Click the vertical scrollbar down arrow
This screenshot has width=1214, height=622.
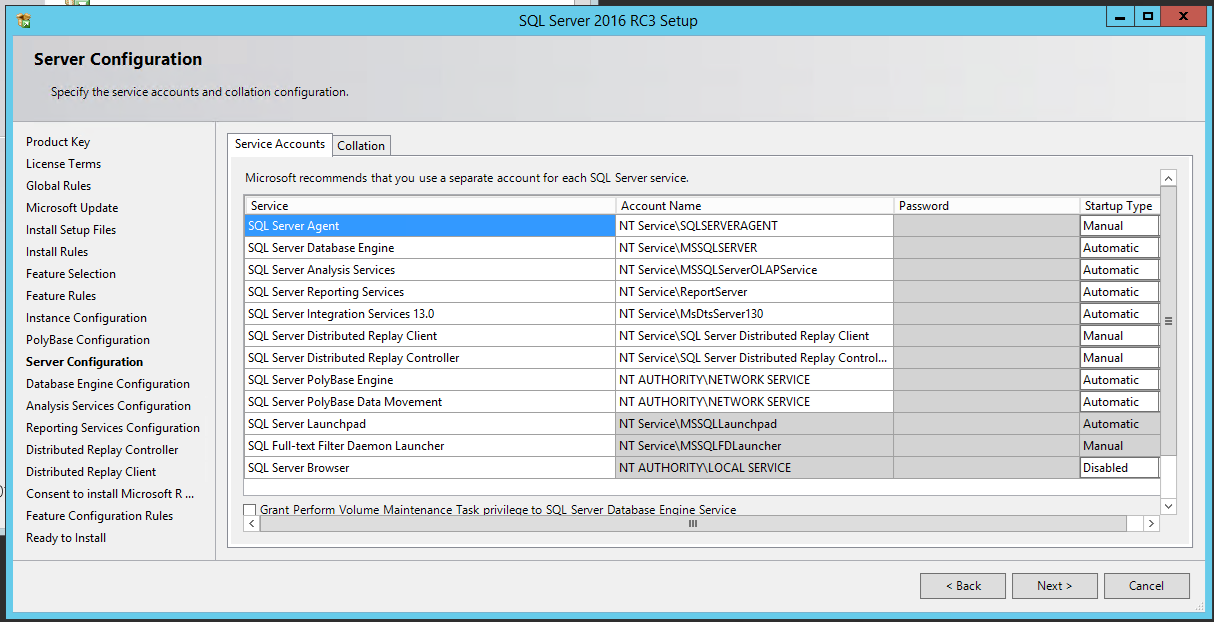coord(1168,506)
